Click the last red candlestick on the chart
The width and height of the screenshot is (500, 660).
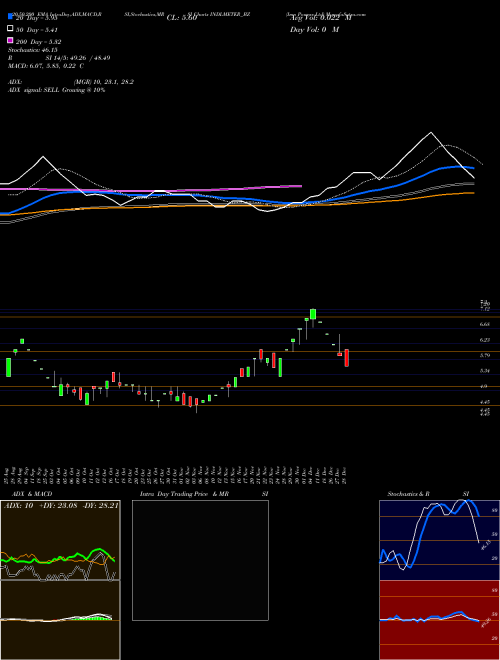pyautogui.click(x=346, y=358)
